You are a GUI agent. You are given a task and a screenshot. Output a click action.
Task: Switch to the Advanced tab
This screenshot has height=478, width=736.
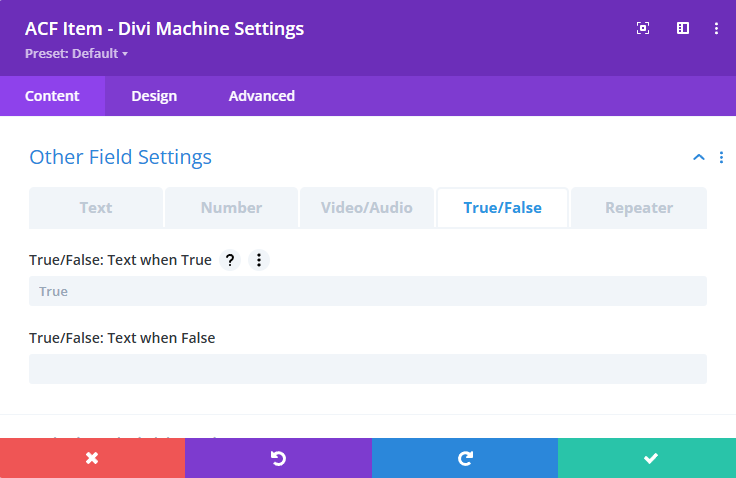tap(261, 96)
